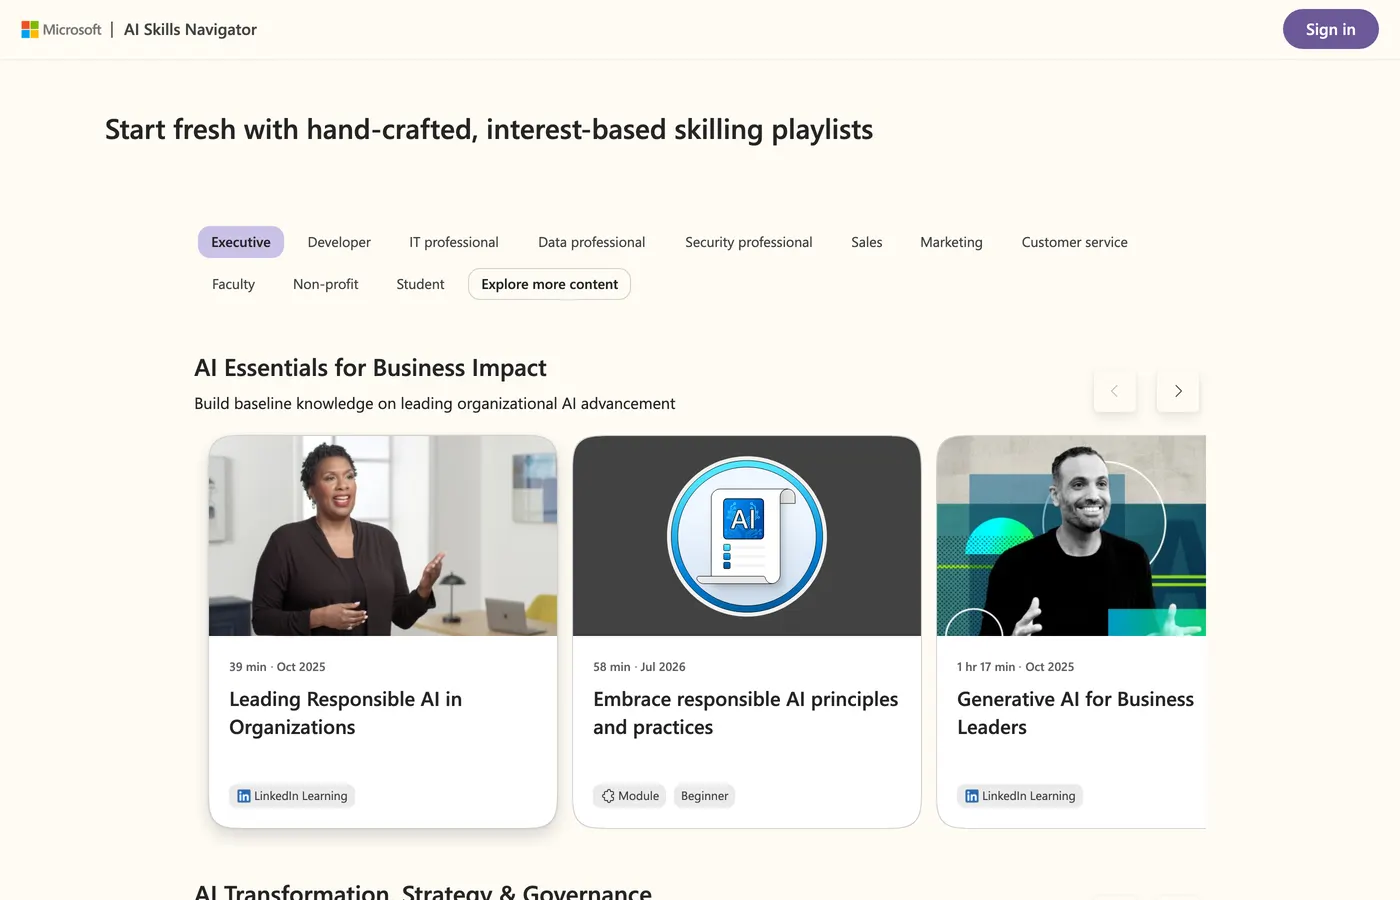Screen dimensions: 1400x900
Task: Open the IT professional tab
Action: pyautogui.click(x=454, y=242)
